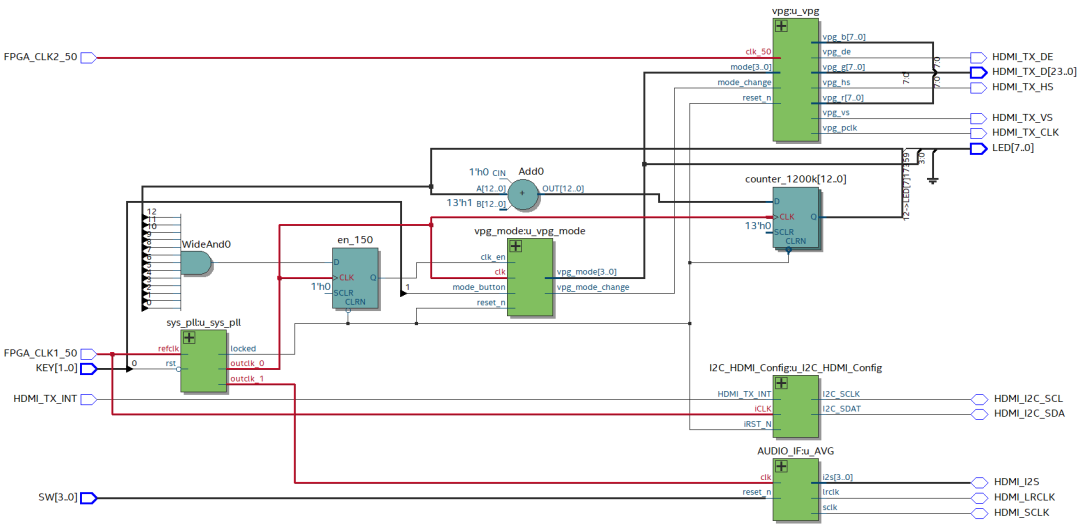Select the KEY[1..0] input pin symbol
The height and width of the screenshot is (528, 1080).
[89, 369]
